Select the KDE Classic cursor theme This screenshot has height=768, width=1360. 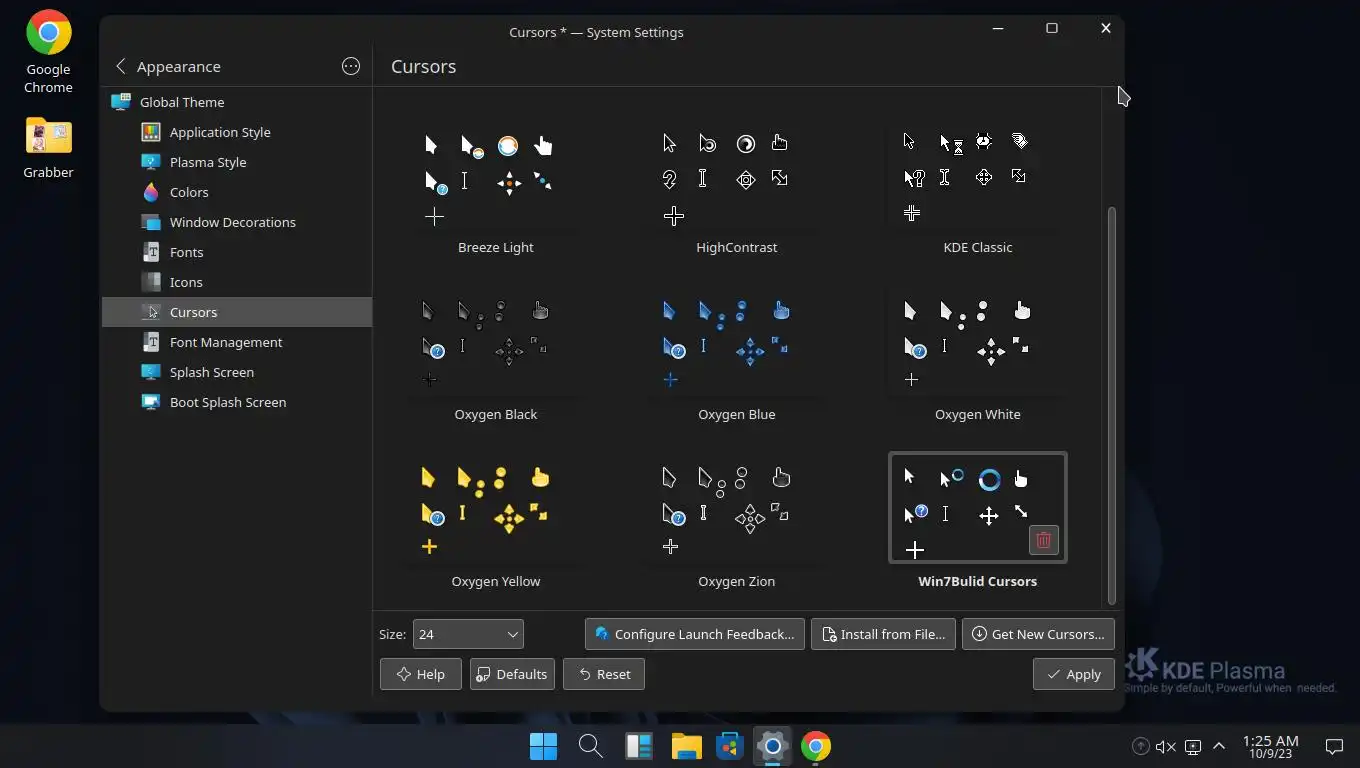pos(978,190)
